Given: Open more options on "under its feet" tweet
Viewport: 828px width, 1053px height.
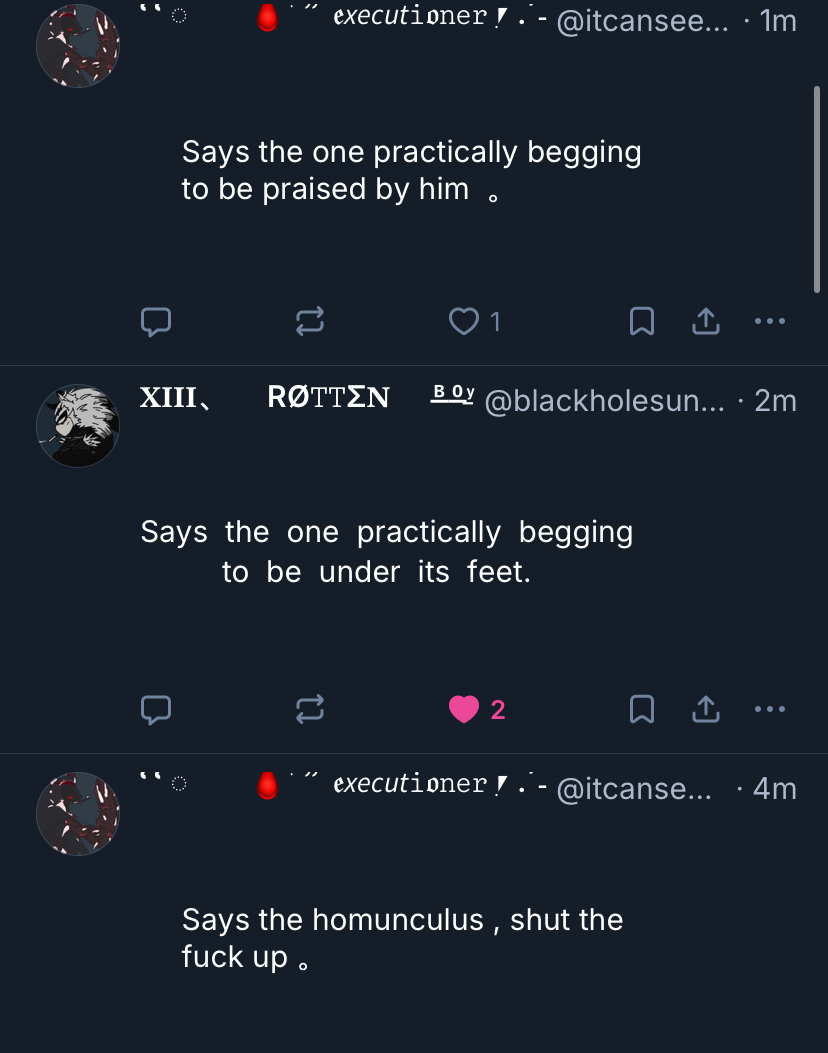Looking at the screenshot, I should [x=770, y=709].
